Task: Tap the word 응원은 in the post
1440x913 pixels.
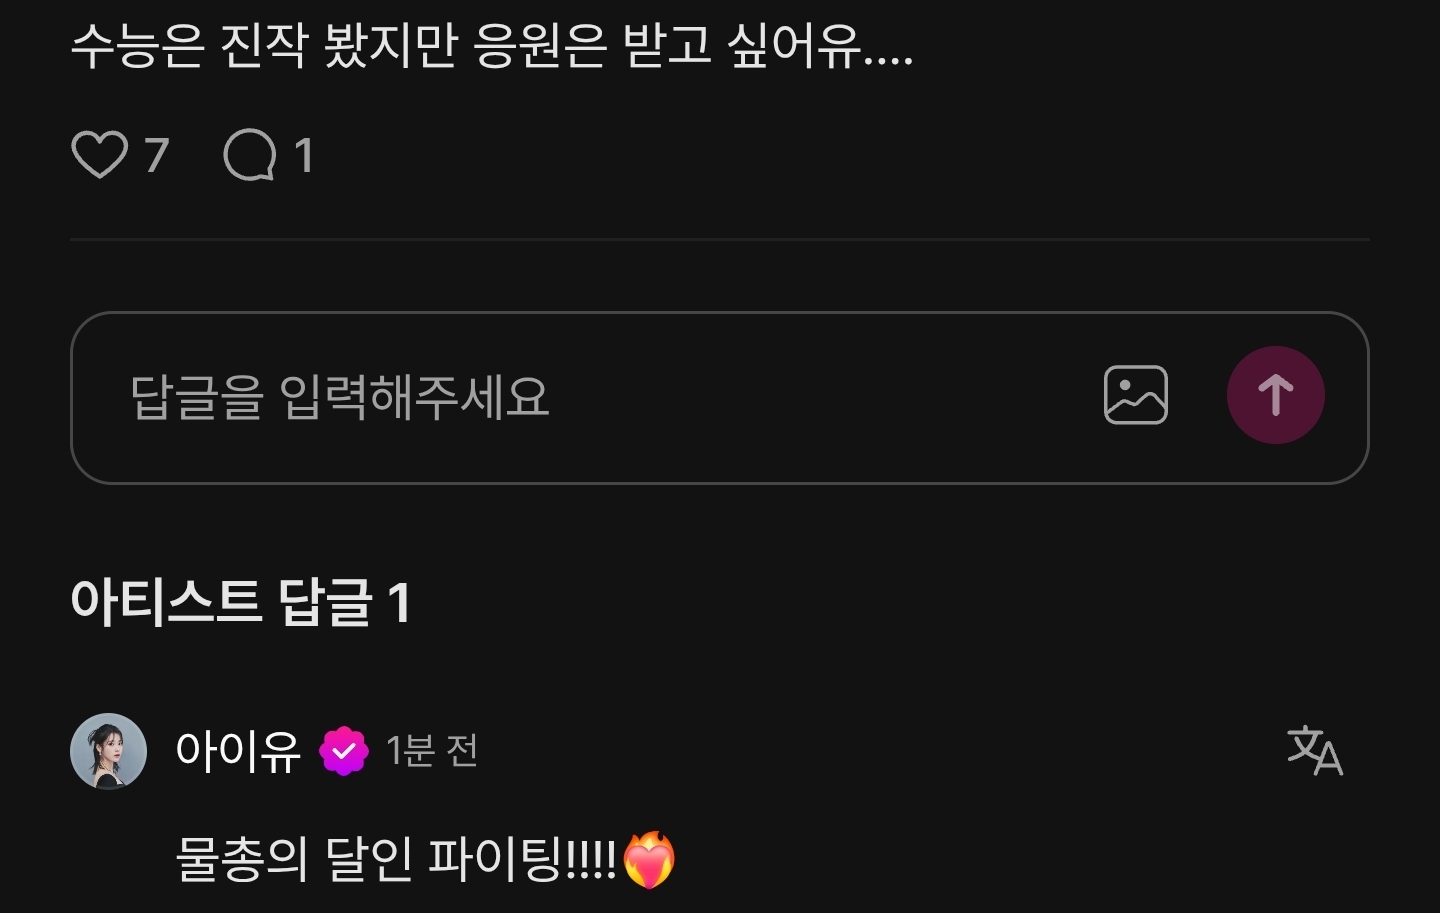Action: (540, 46)
